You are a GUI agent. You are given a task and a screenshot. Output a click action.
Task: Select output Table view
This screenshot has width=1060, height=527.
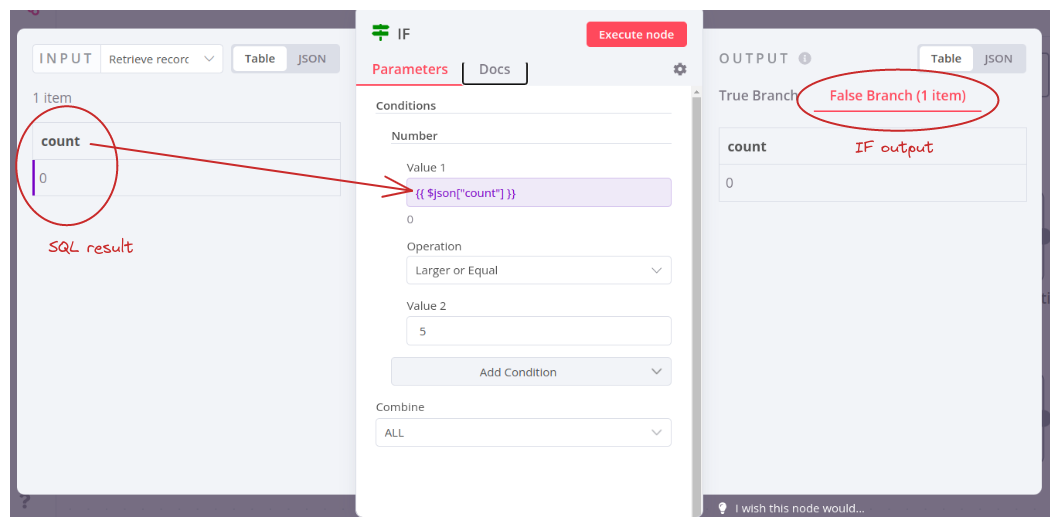pyautogui.click(x=946, y=59)
